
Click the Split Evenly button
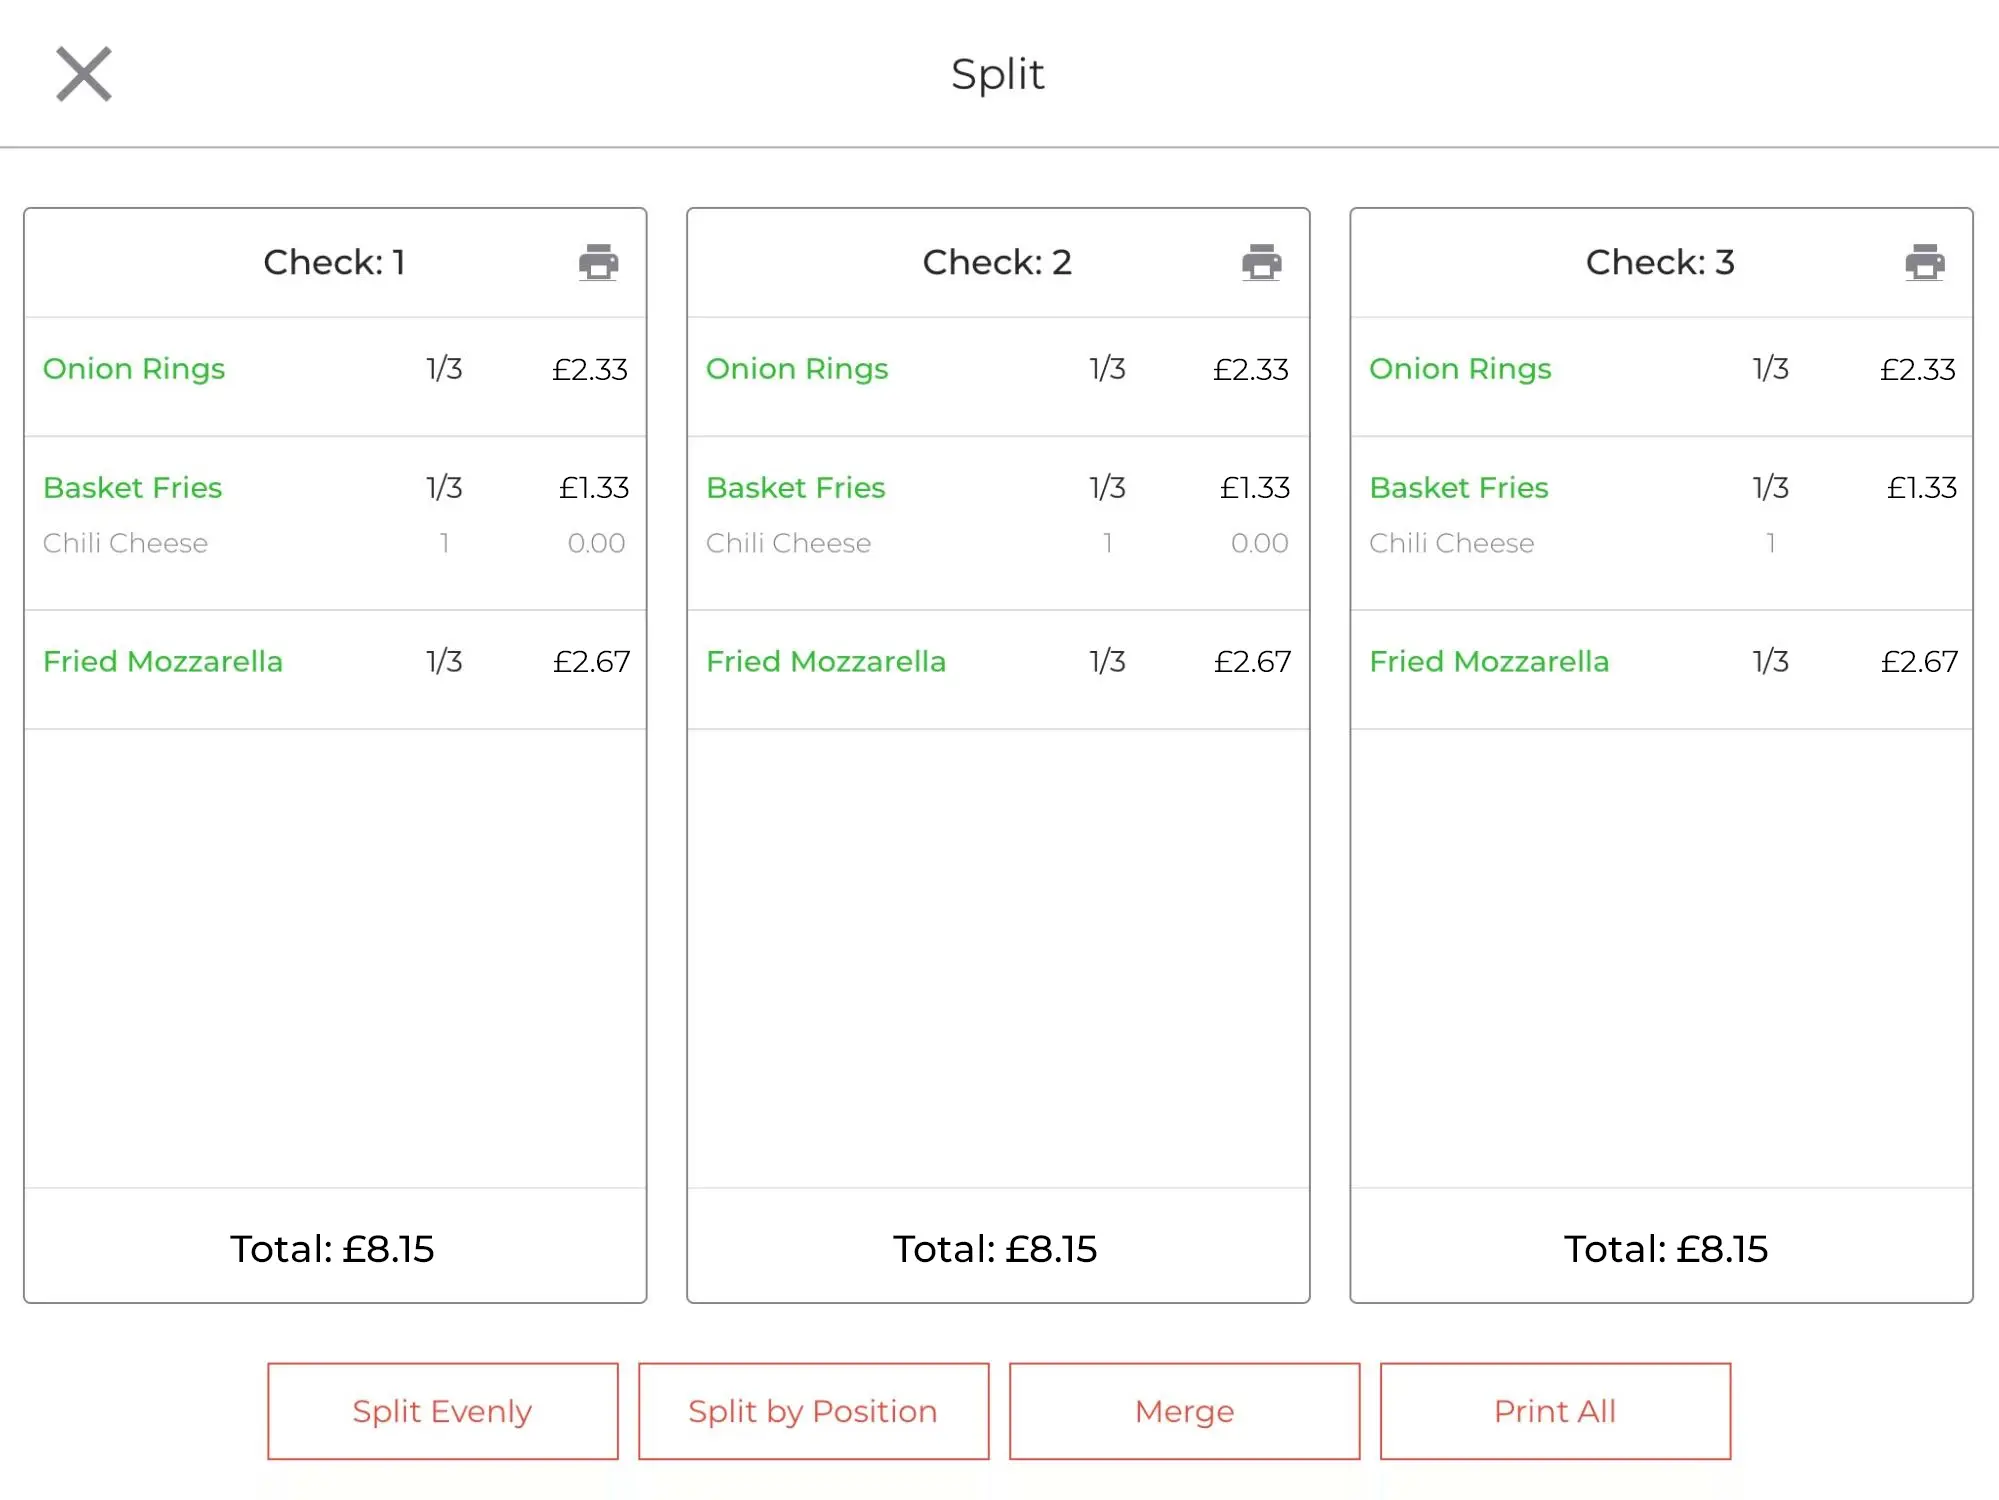coord(441,1410)
